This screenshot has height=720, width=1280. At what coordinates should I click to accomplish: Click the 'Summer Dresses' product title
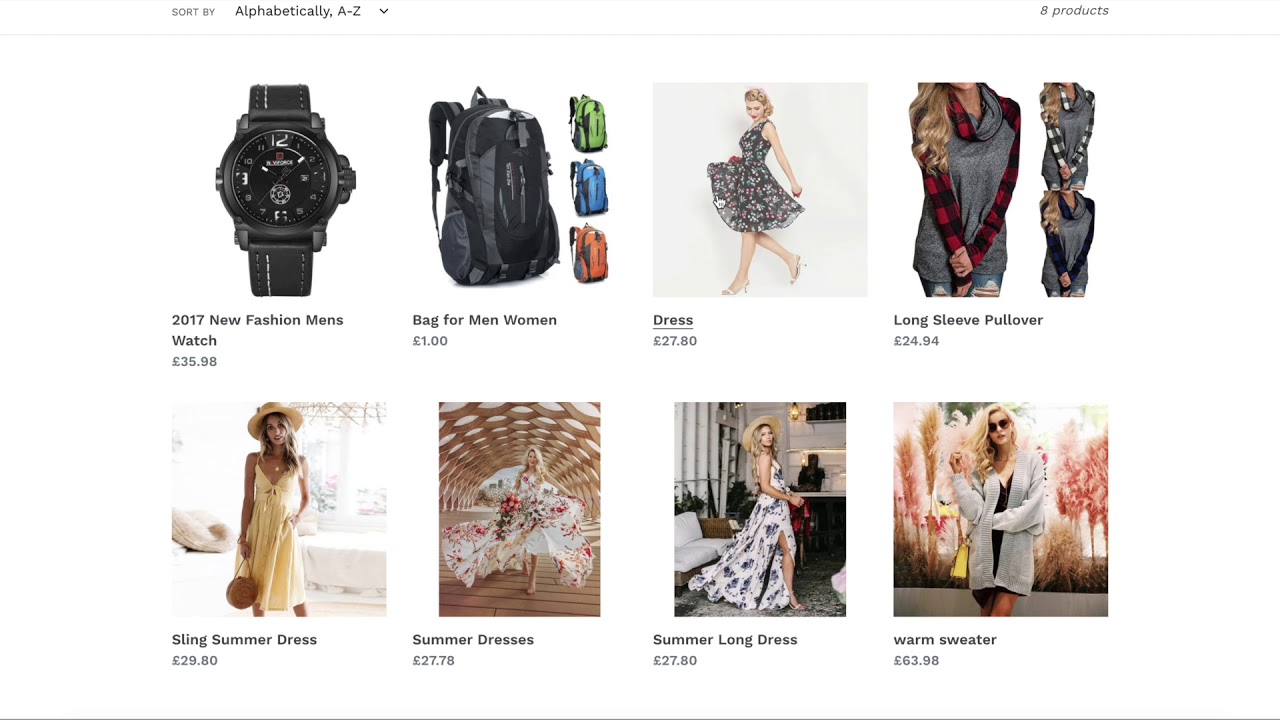click(x=473, y=639)
